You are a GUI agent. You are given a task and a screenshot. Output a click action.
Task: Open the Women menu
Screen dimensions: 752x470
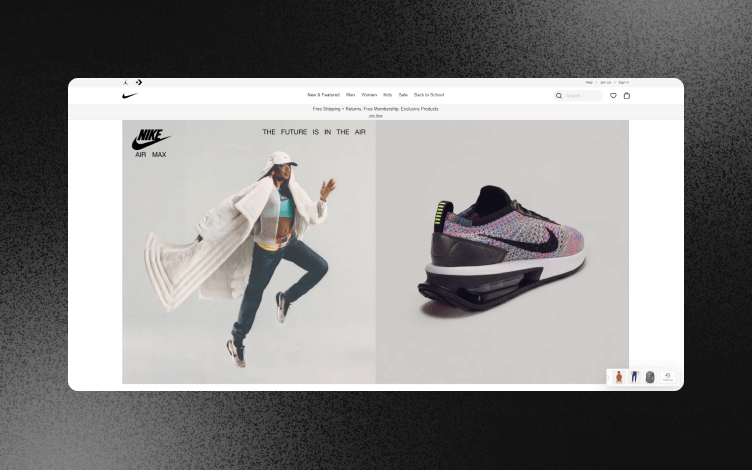click(369, 95)
